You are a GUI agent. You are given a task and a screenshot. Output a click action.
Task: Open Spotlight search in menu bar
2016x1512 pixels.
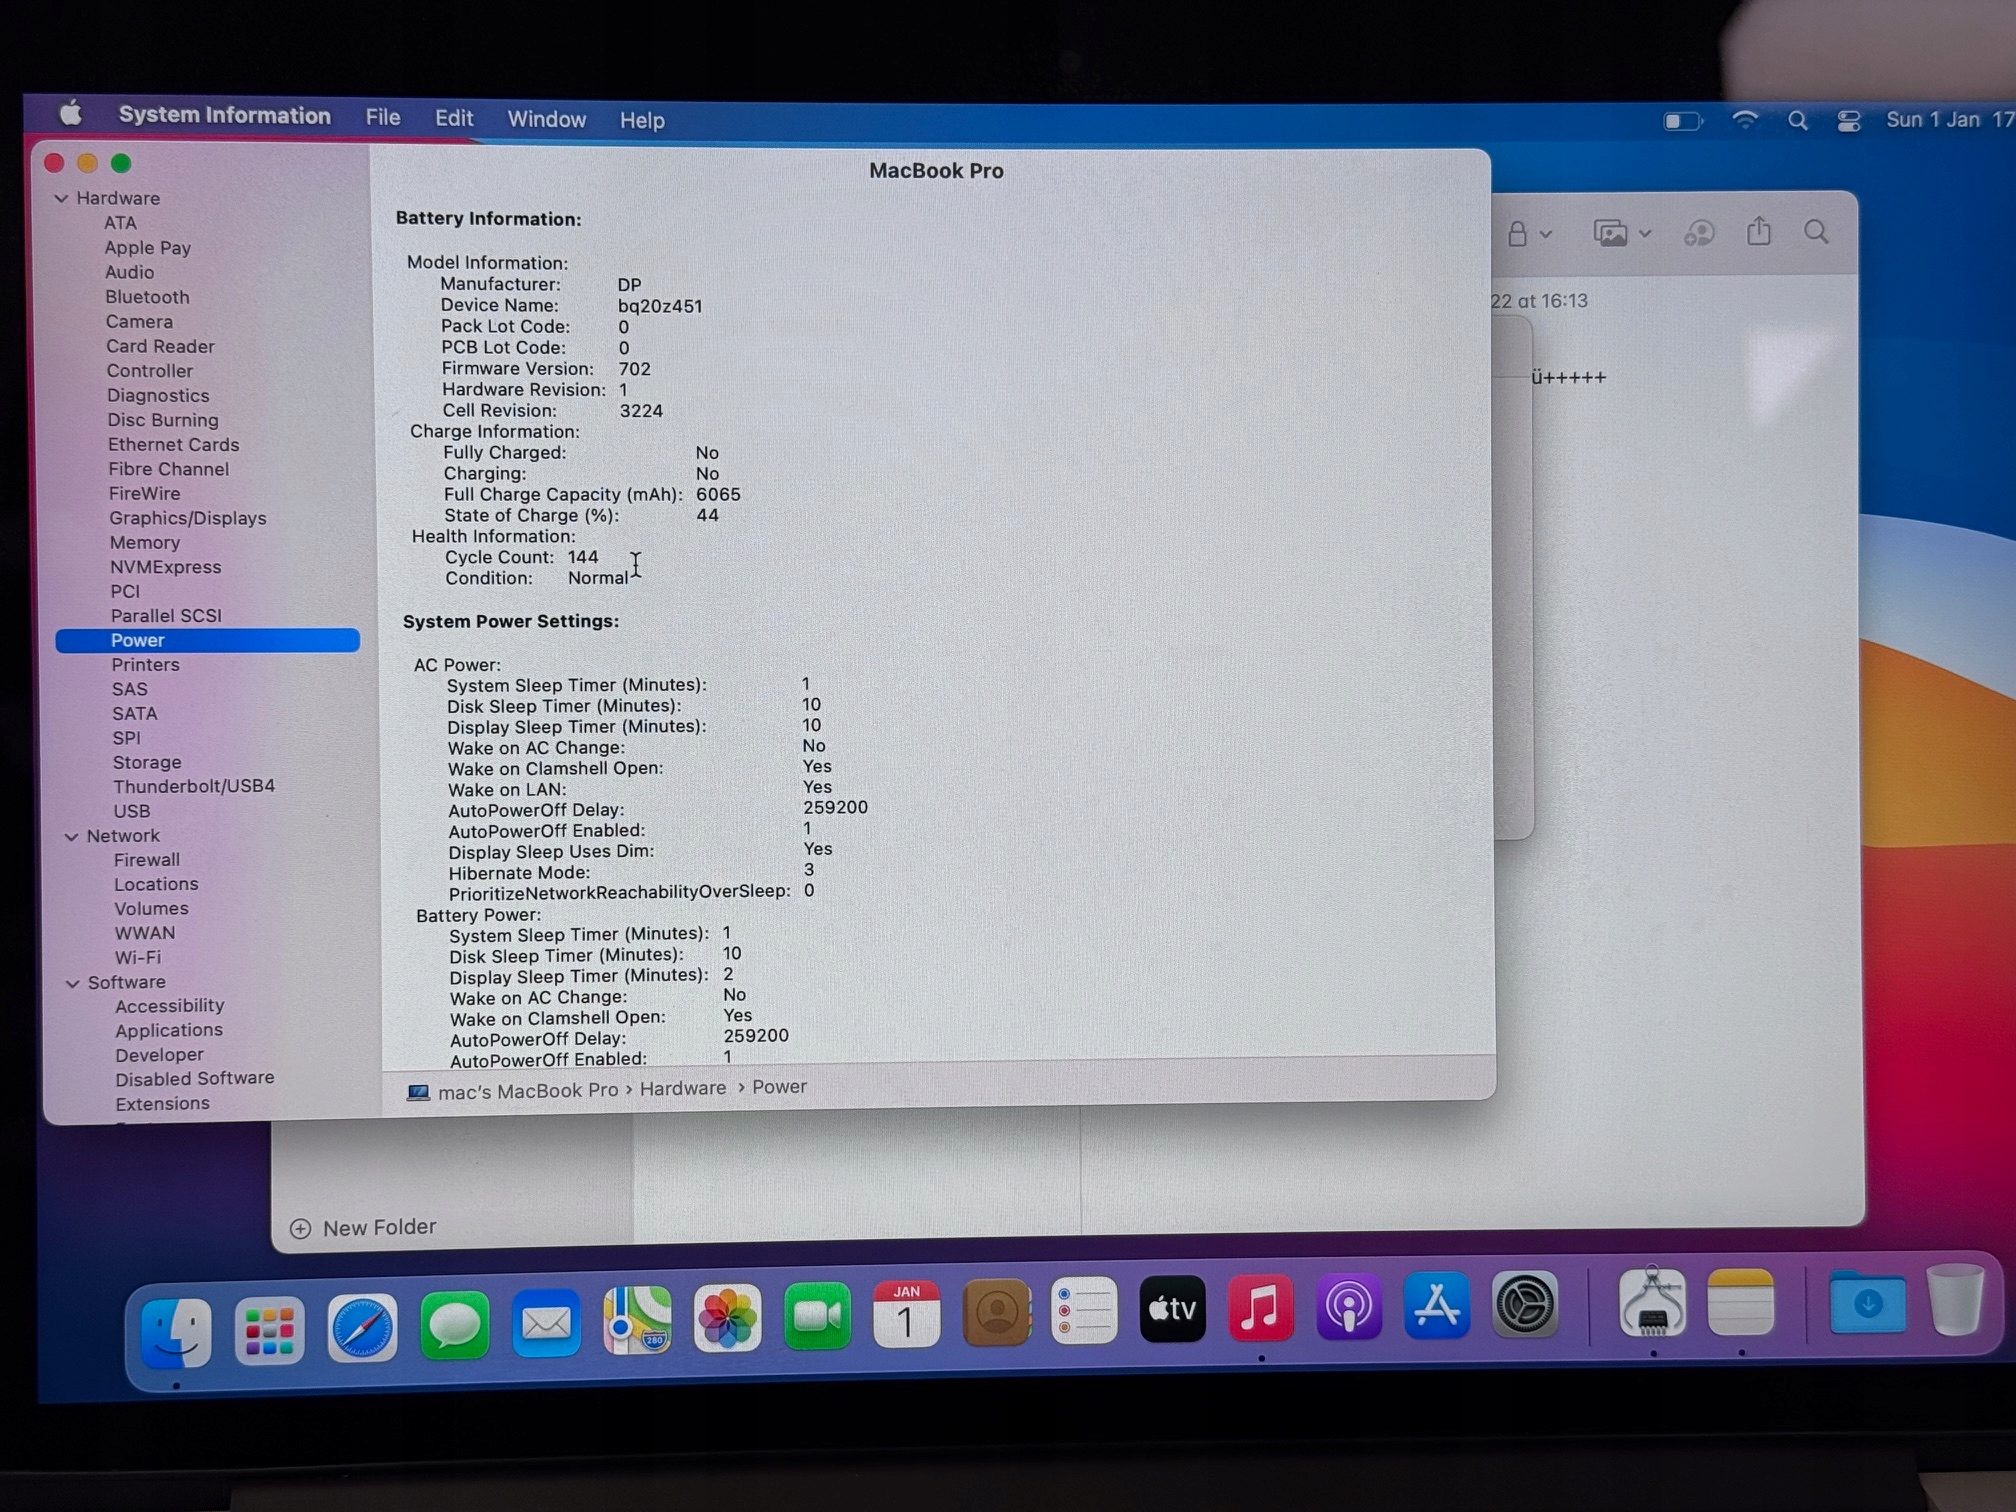[1797, 121]
